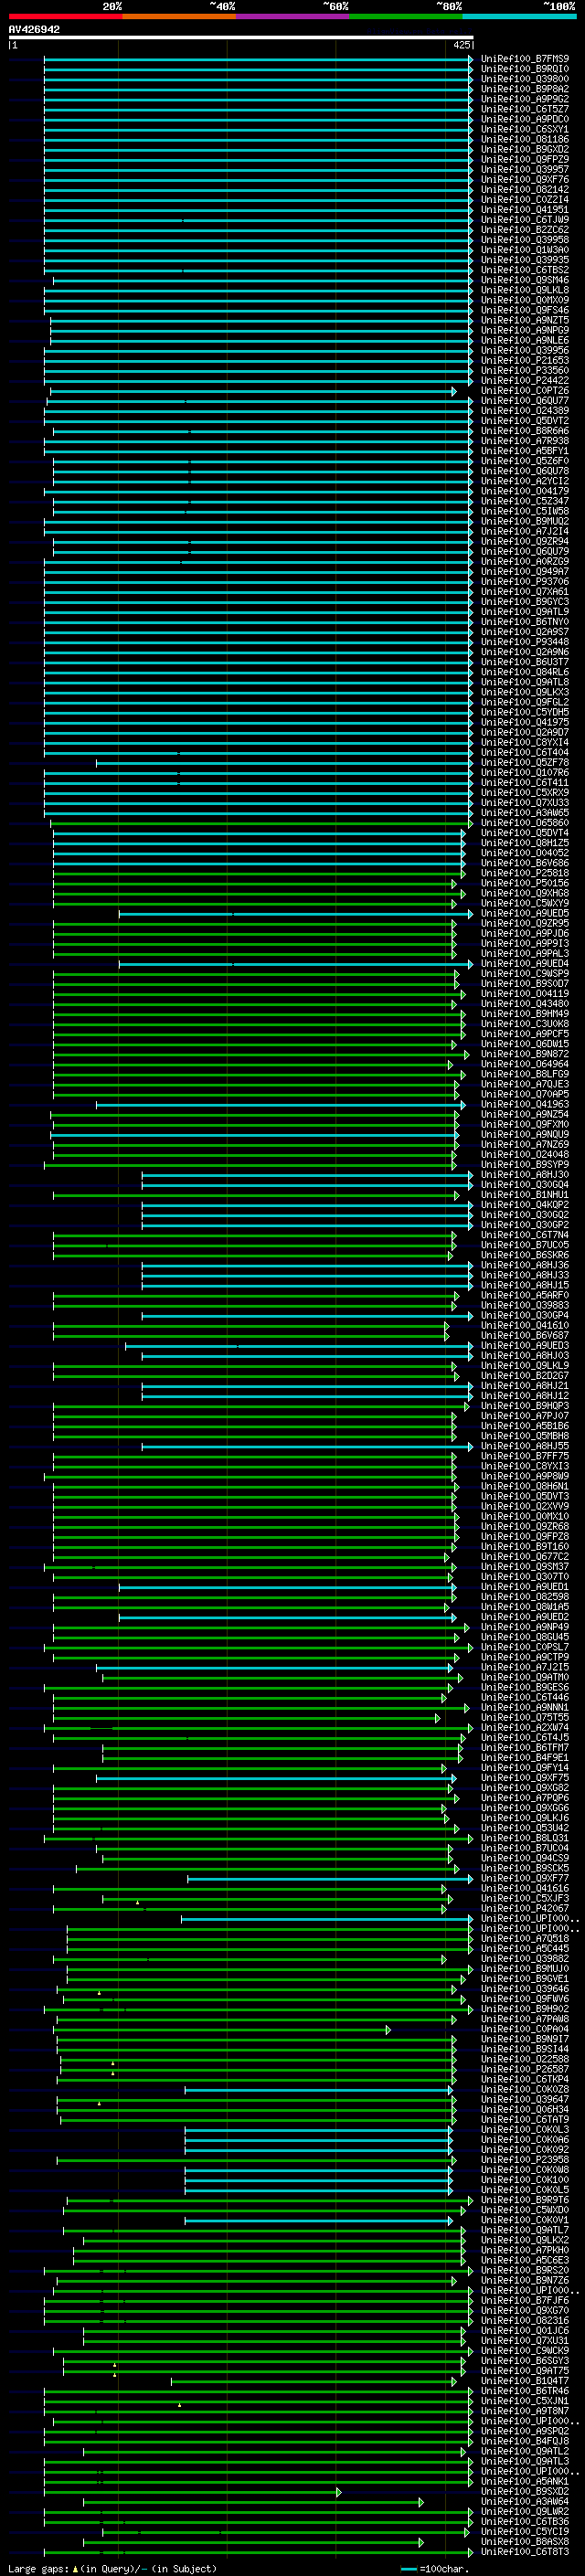The image size is (585, 2576).
Task: Click the cyan alignment bar for UniRef100_Q30GP2
Action: (x=307, y=1224)
